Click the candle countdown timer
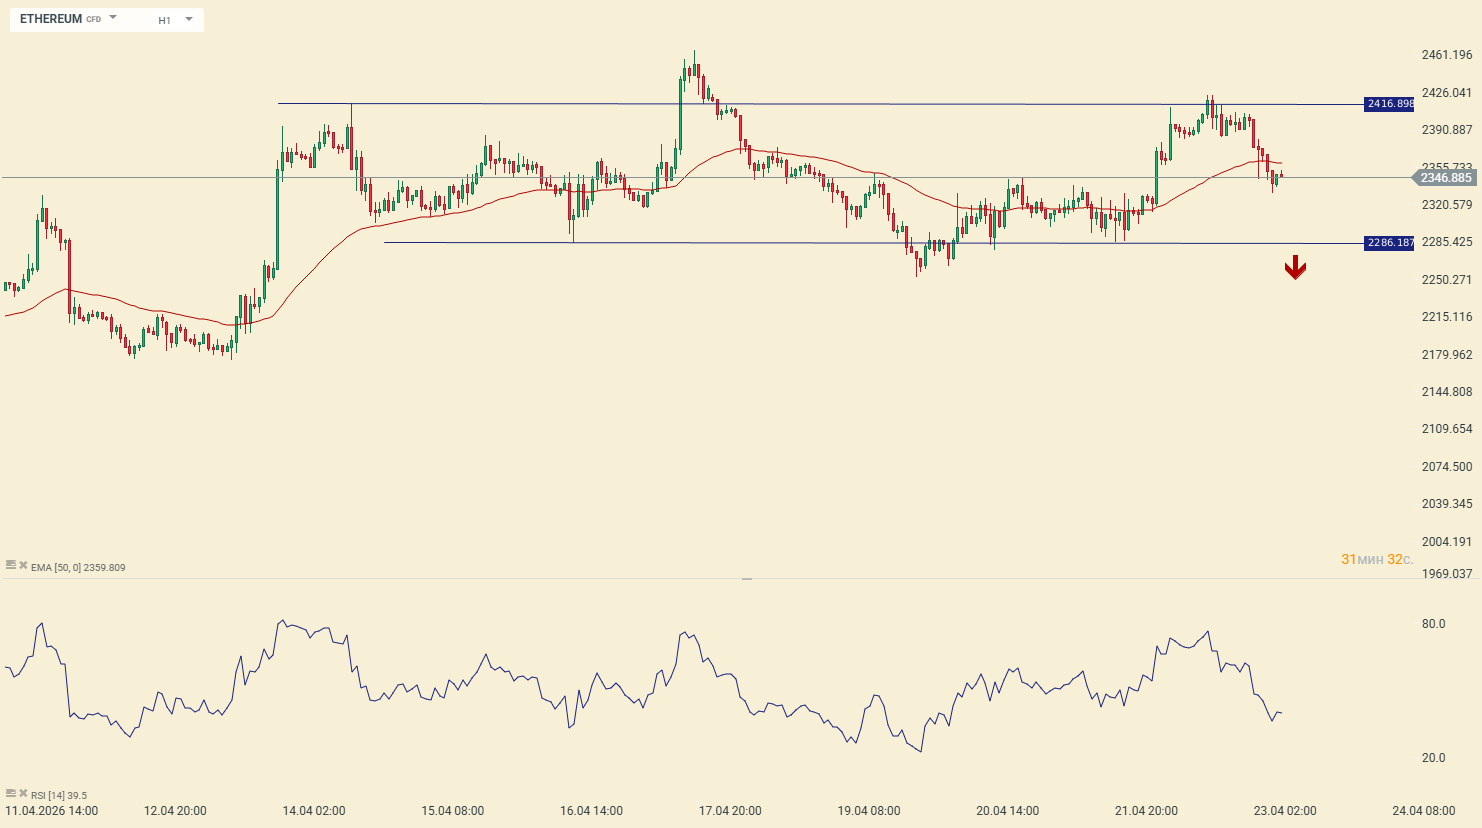Viewport: 1482px width, 828px height. (x=1376, y=559)
